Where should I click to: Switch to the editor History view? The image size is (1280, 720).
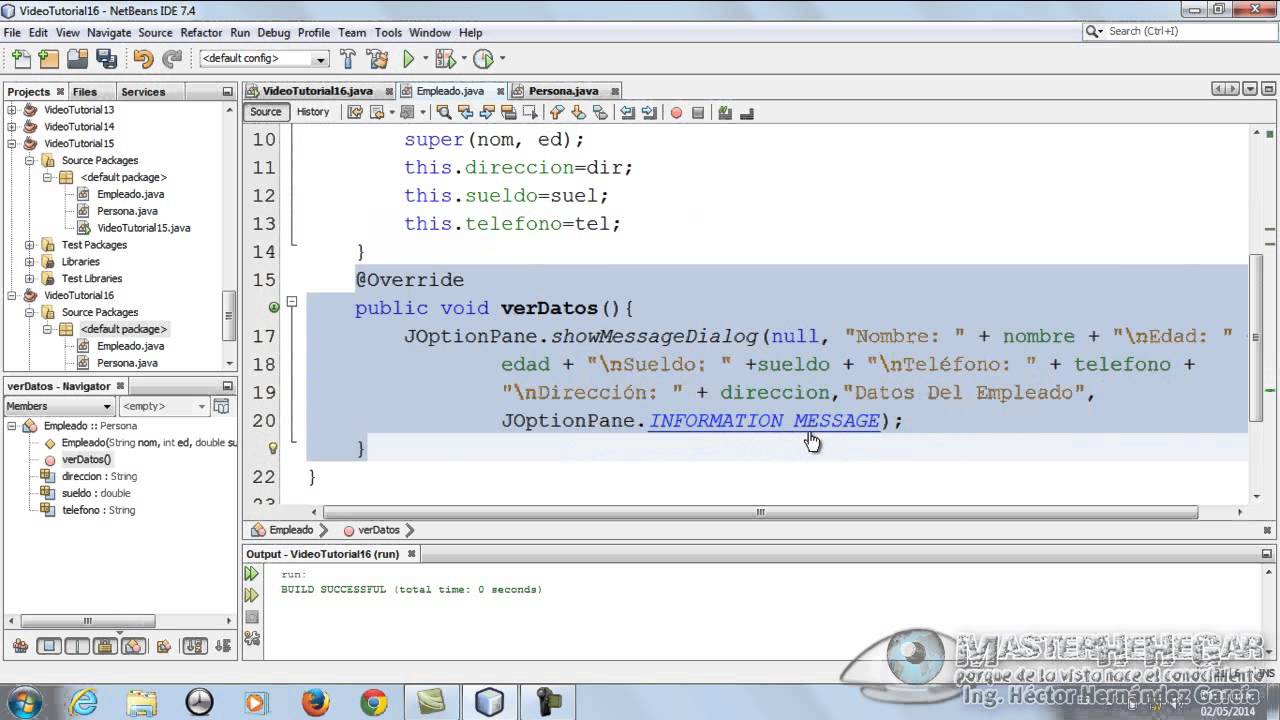313,112
